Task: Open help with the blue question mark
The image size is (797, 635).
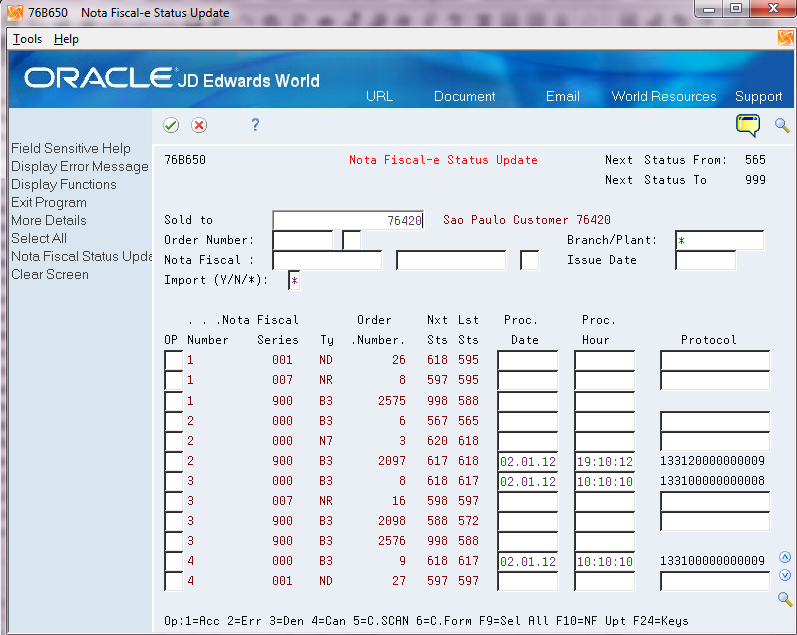Action: (x=255, y=125)
